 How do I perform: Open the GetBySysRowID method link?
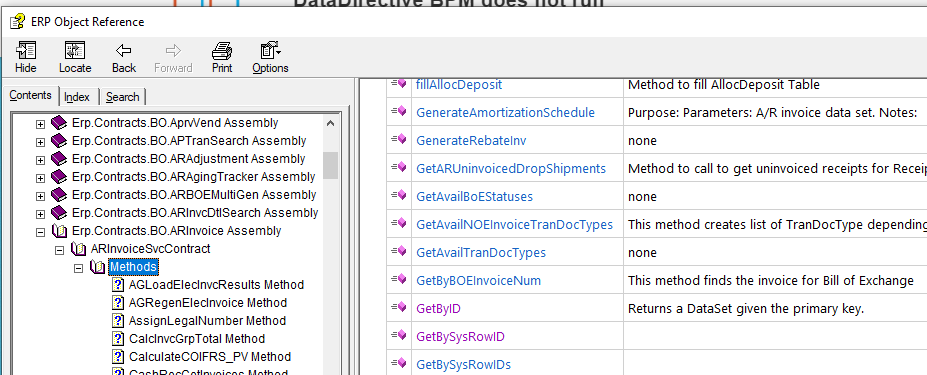461,337
